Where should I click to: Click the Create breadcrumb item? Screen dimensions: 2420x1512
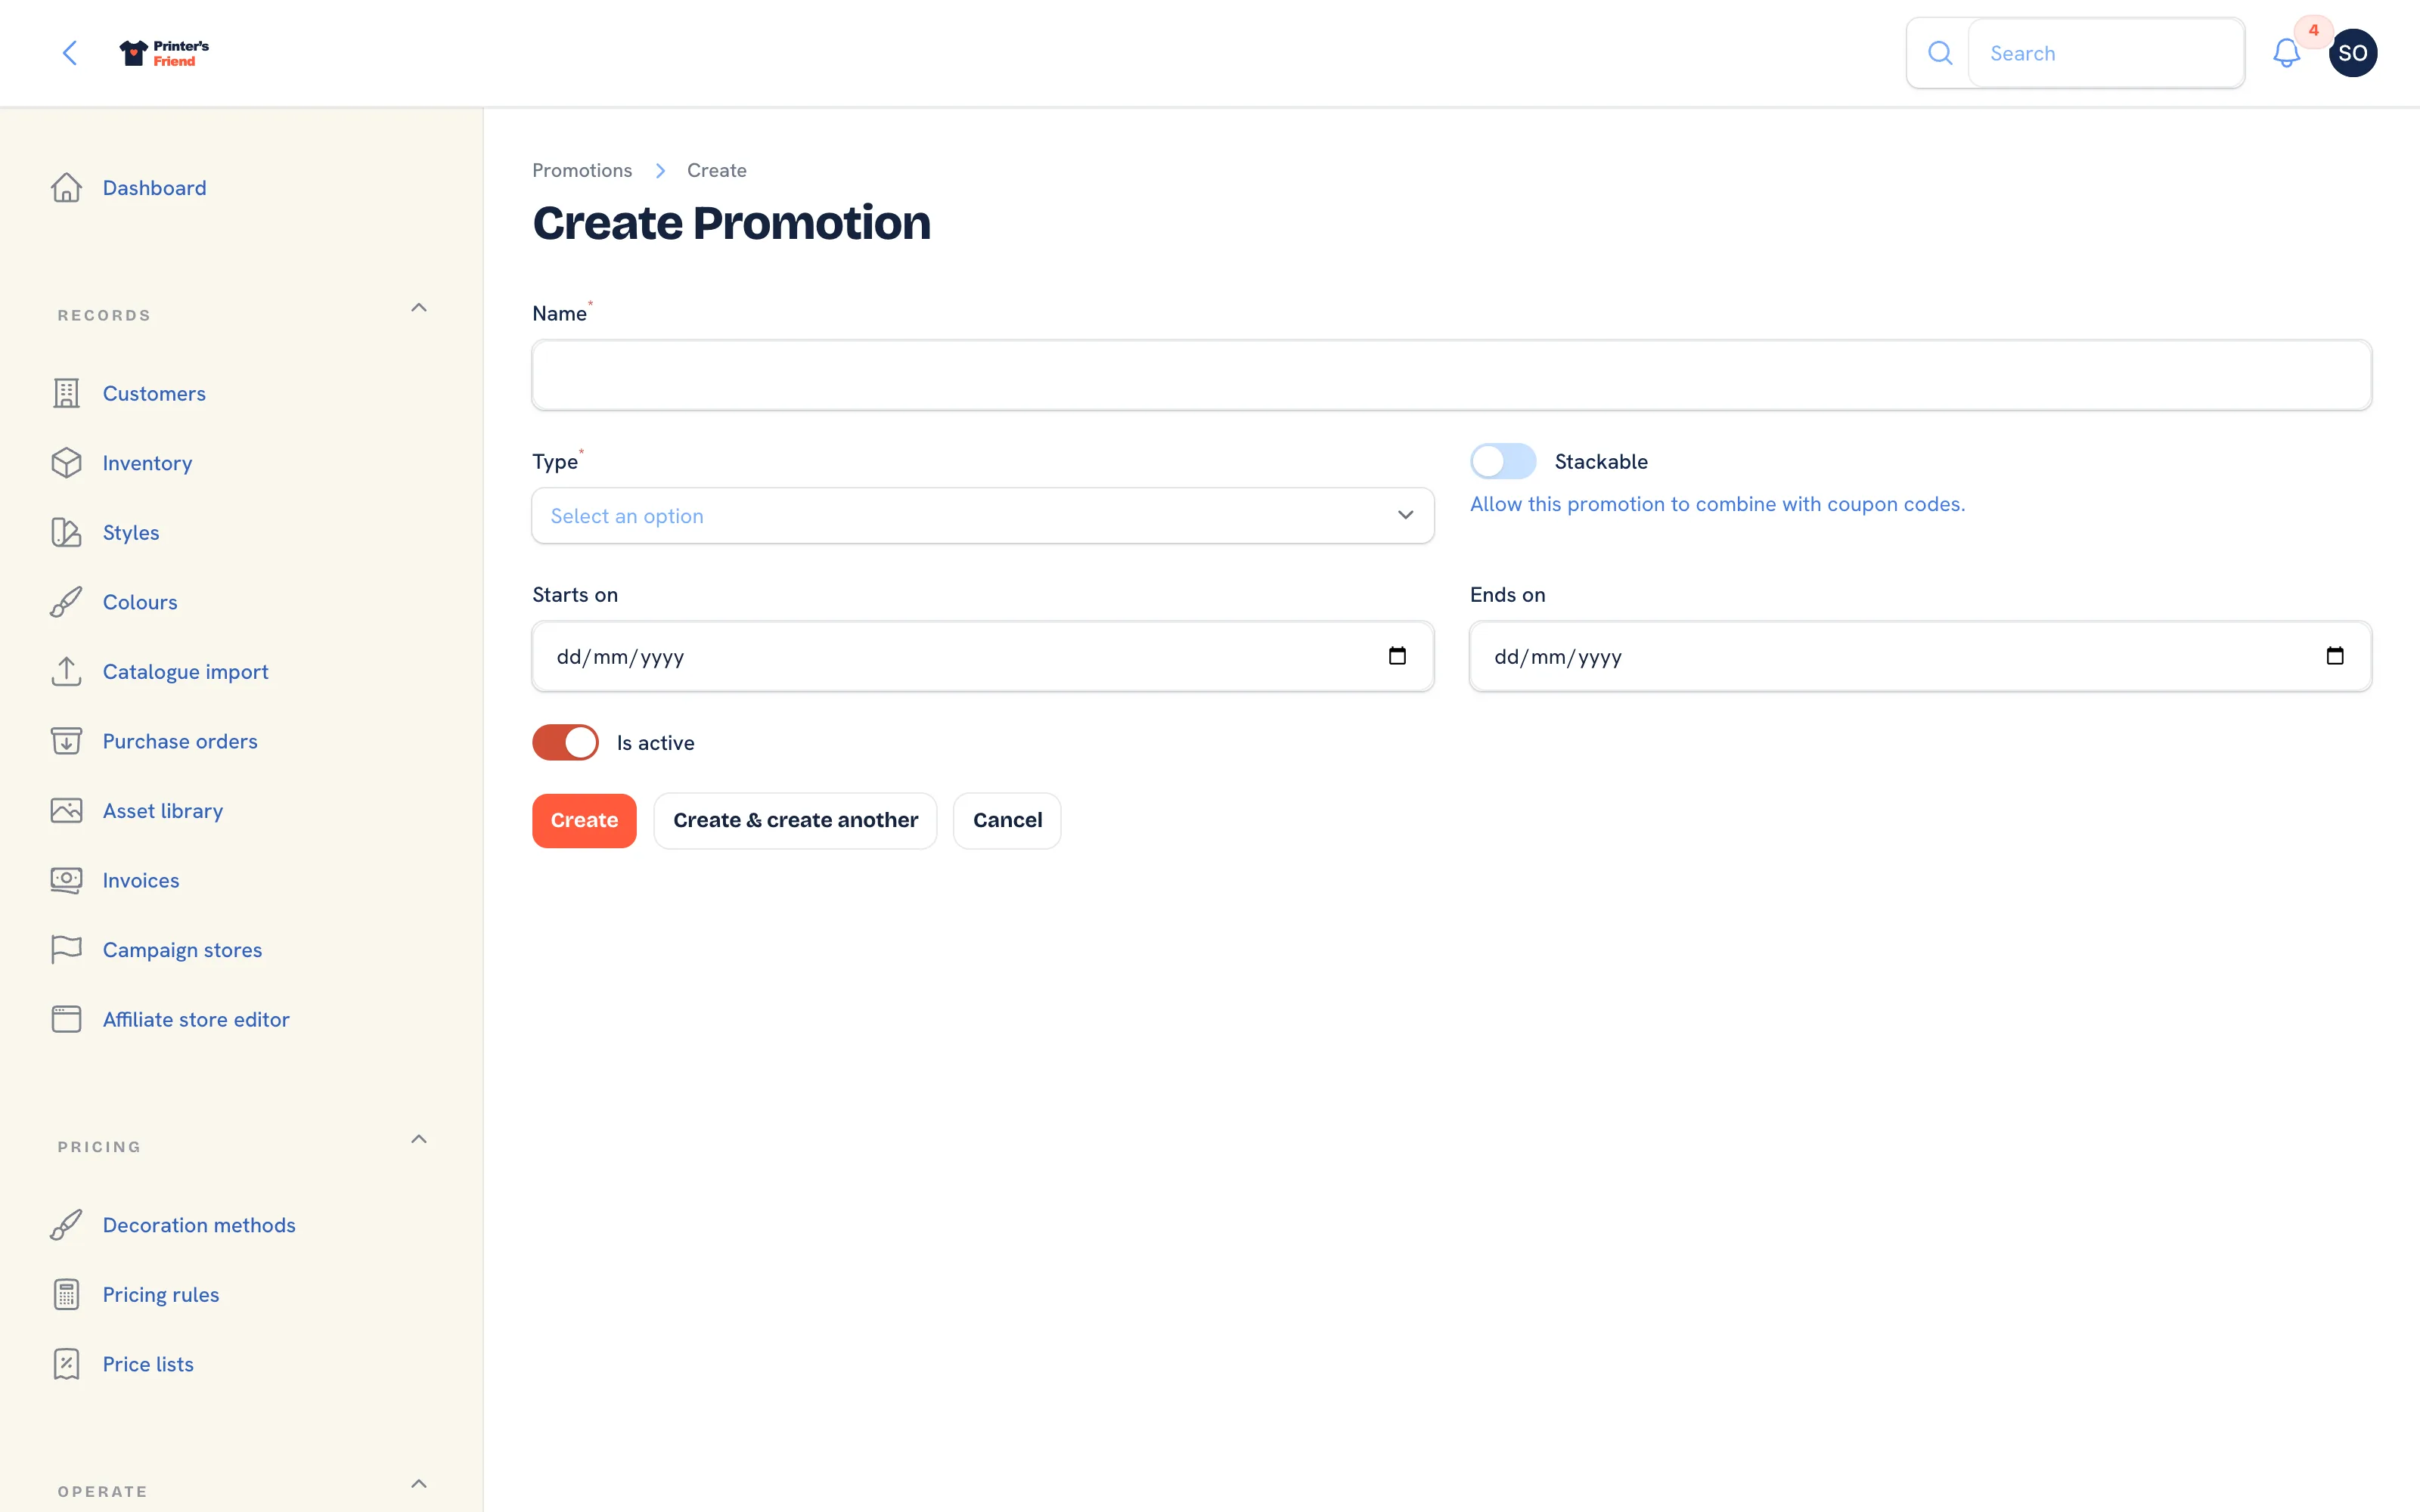click(x=716, y=170)
